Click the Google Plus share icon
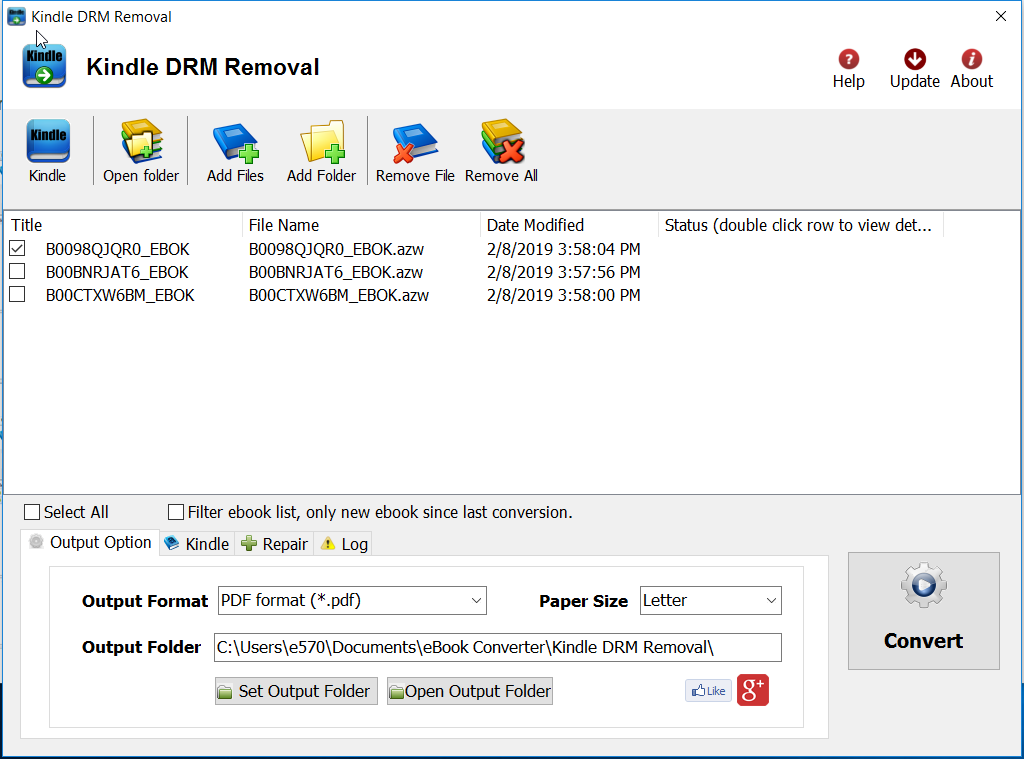 [x=753, y=690]
